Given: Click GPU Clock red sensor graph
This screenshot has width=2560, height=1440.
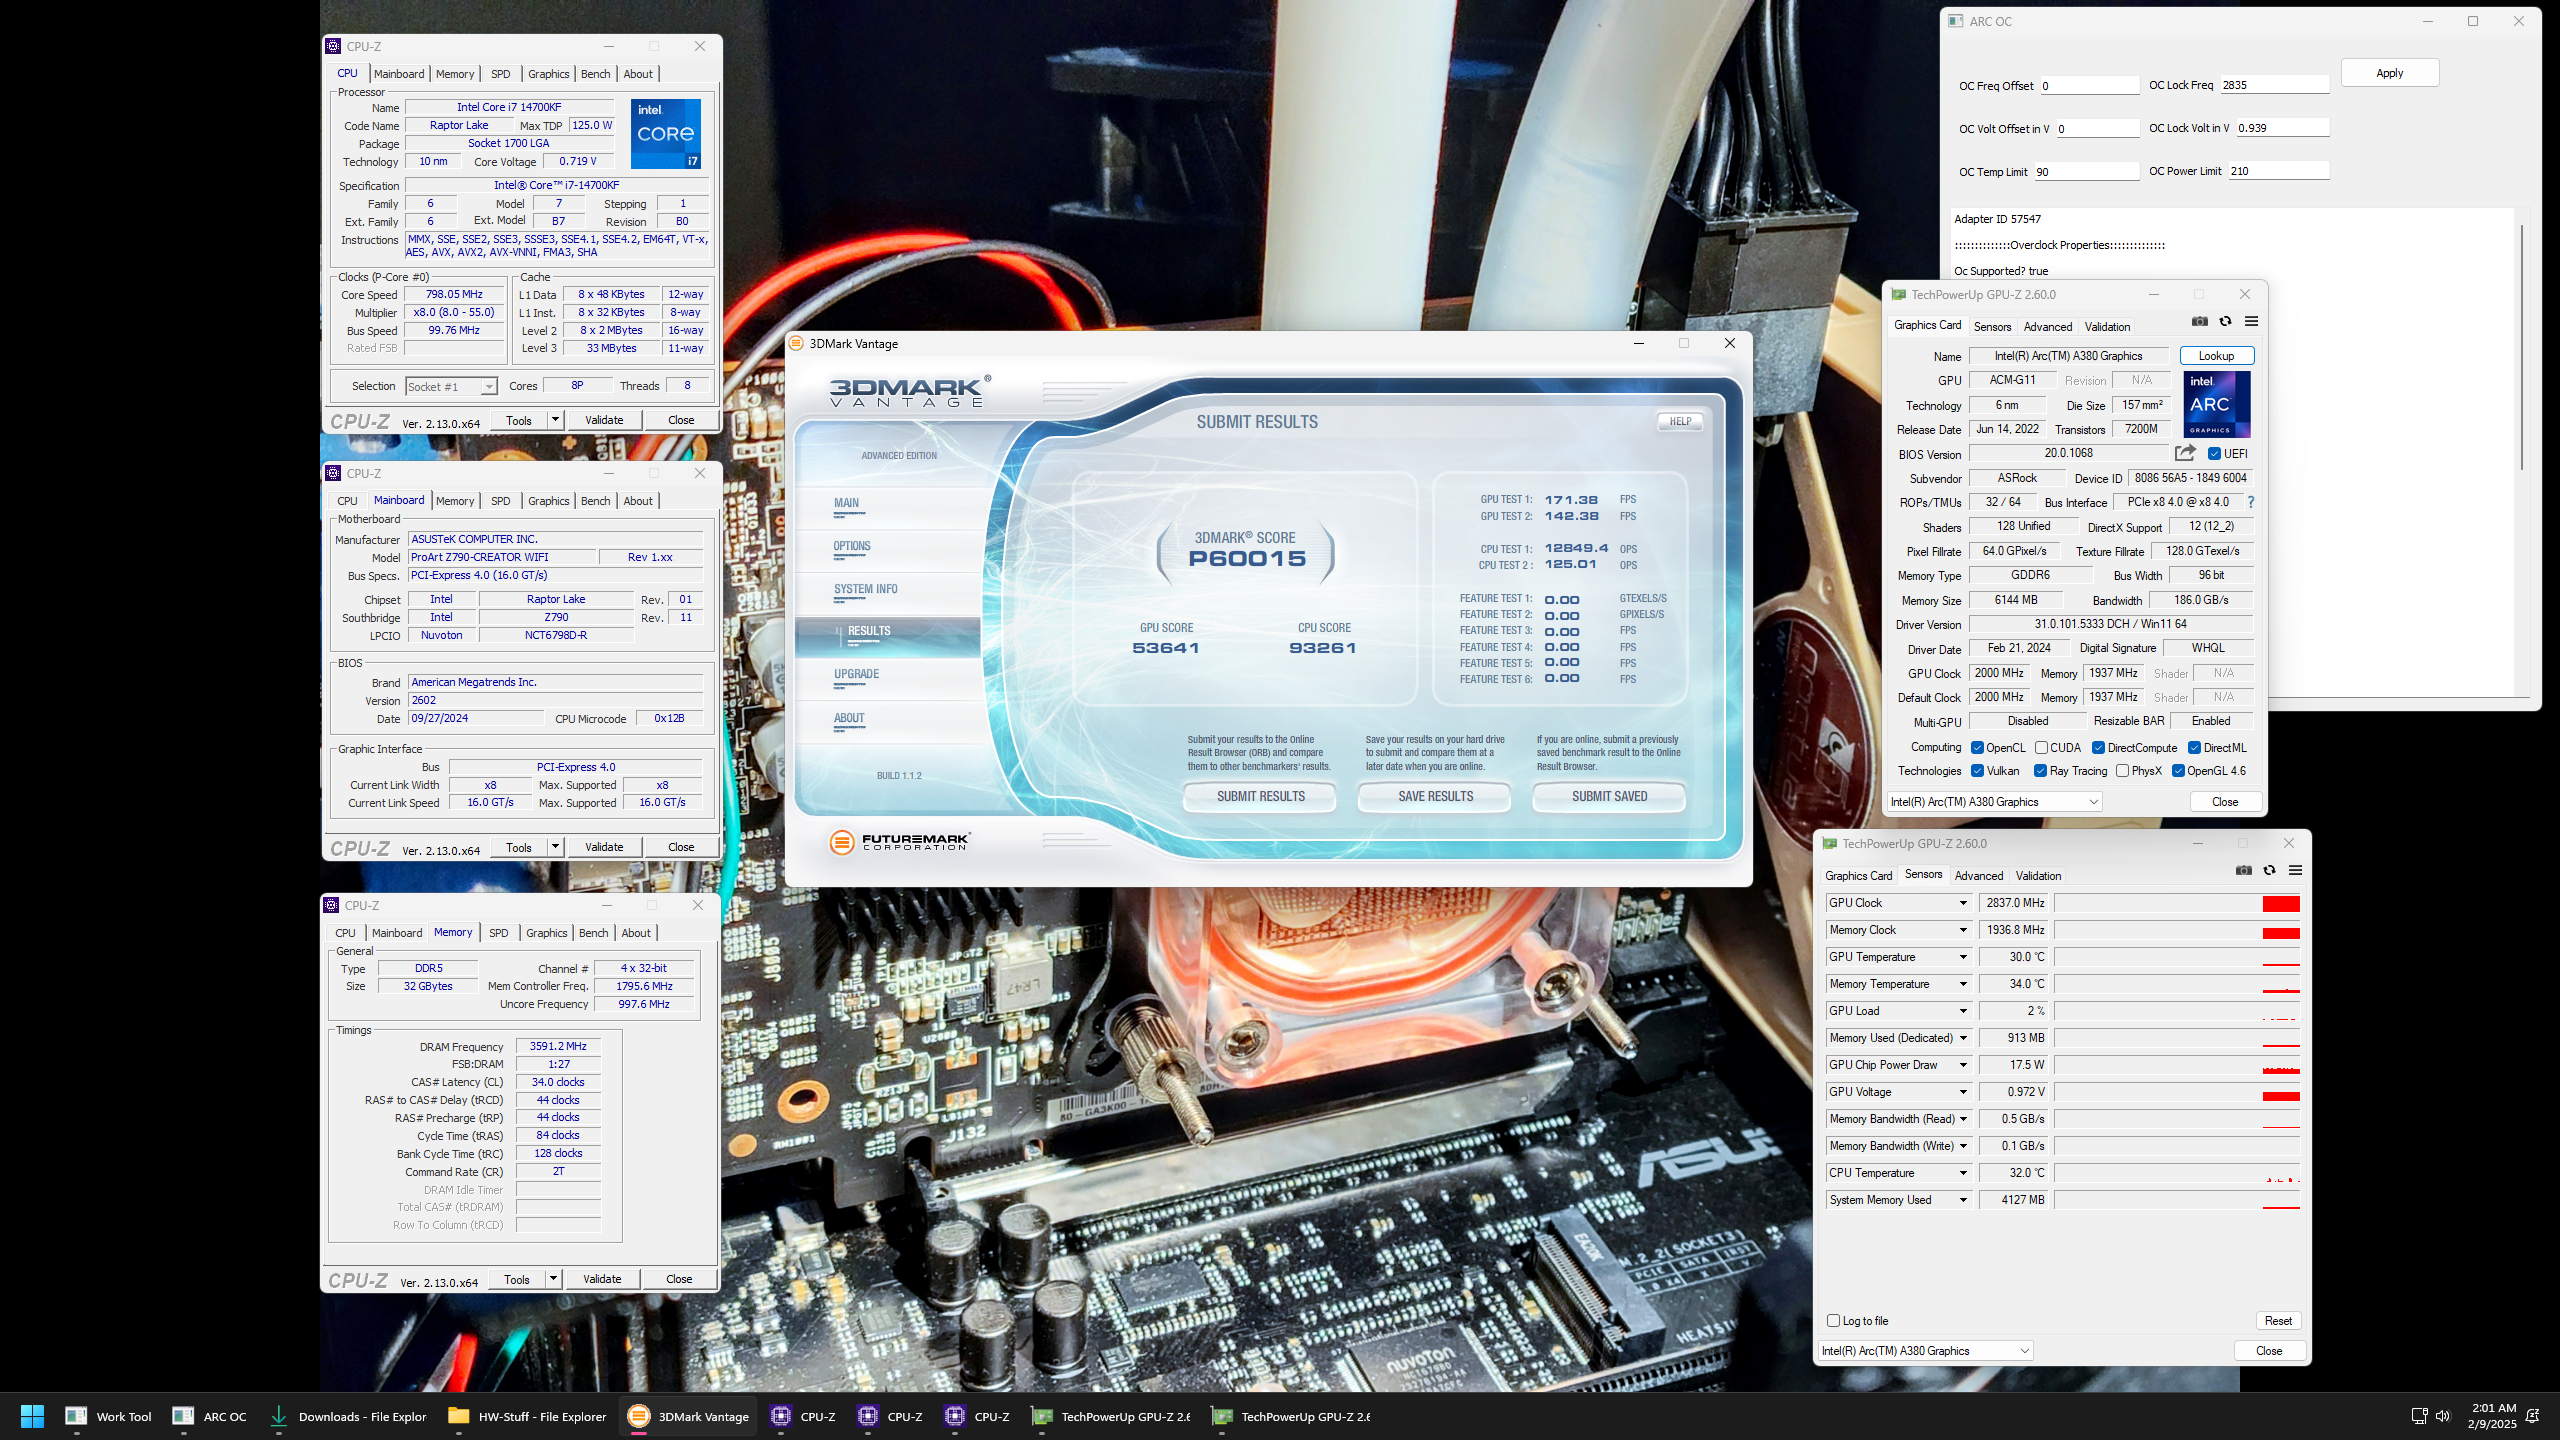Looking at the screenshot, I should [2280, 904].
